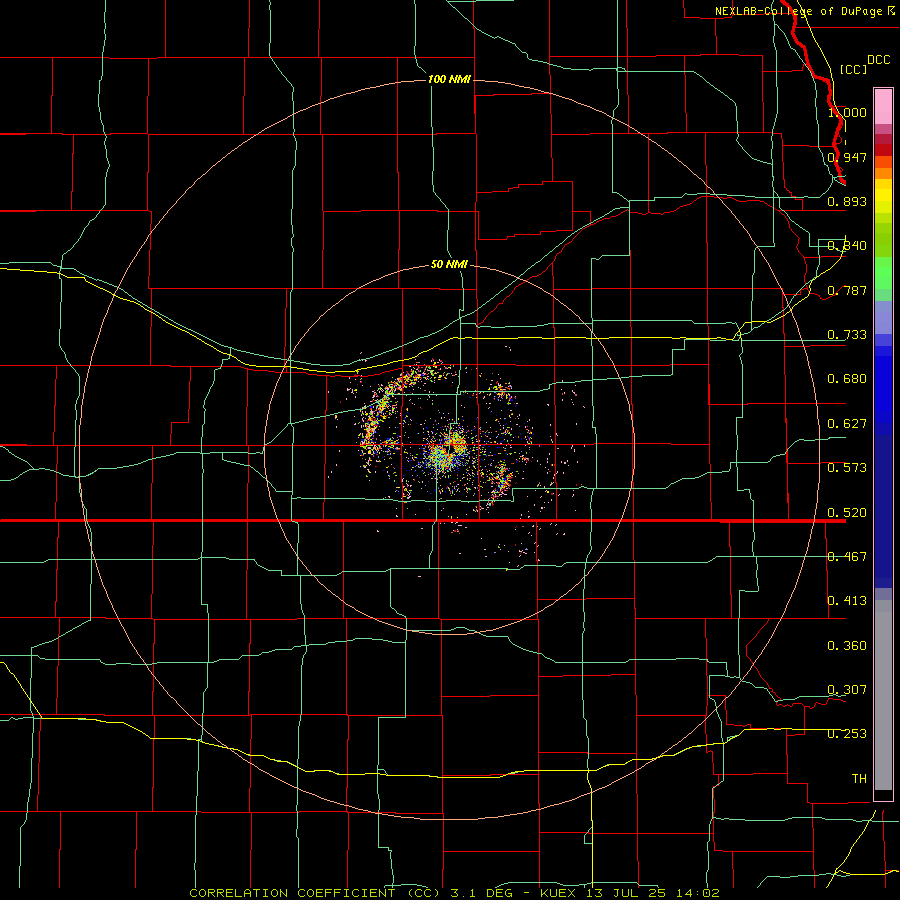Click the 50 NMI range ring label
The height and width of the screenshot is (900, 900).
[x=449, y=264]
